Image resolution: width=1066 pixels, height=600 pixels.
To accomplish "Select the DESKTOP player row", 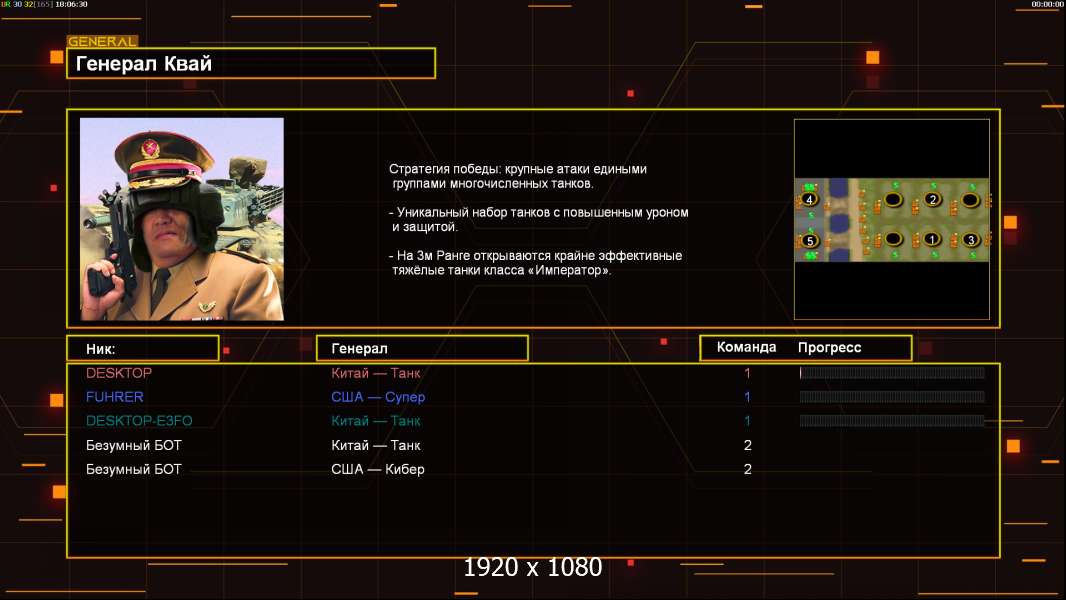I will [533, 372].
